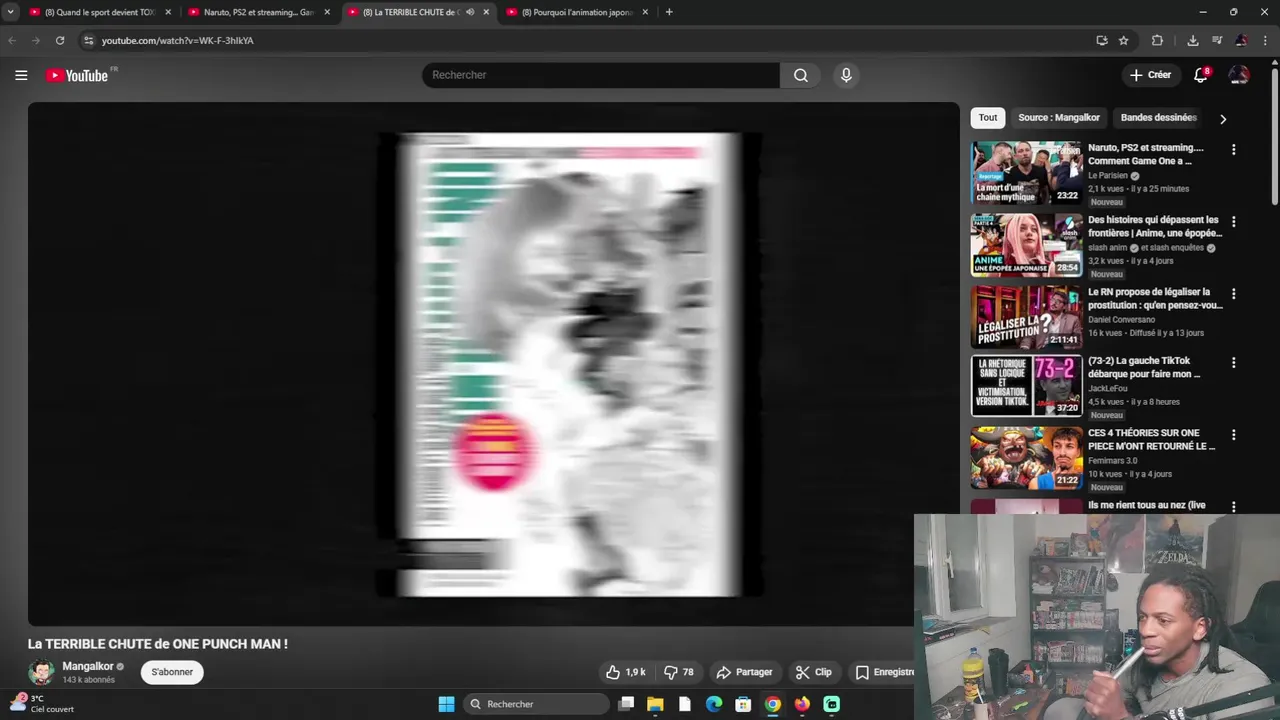Like the video with thumbs up
Viewport: 1280px width, 720px height.
tap(626, 672)
